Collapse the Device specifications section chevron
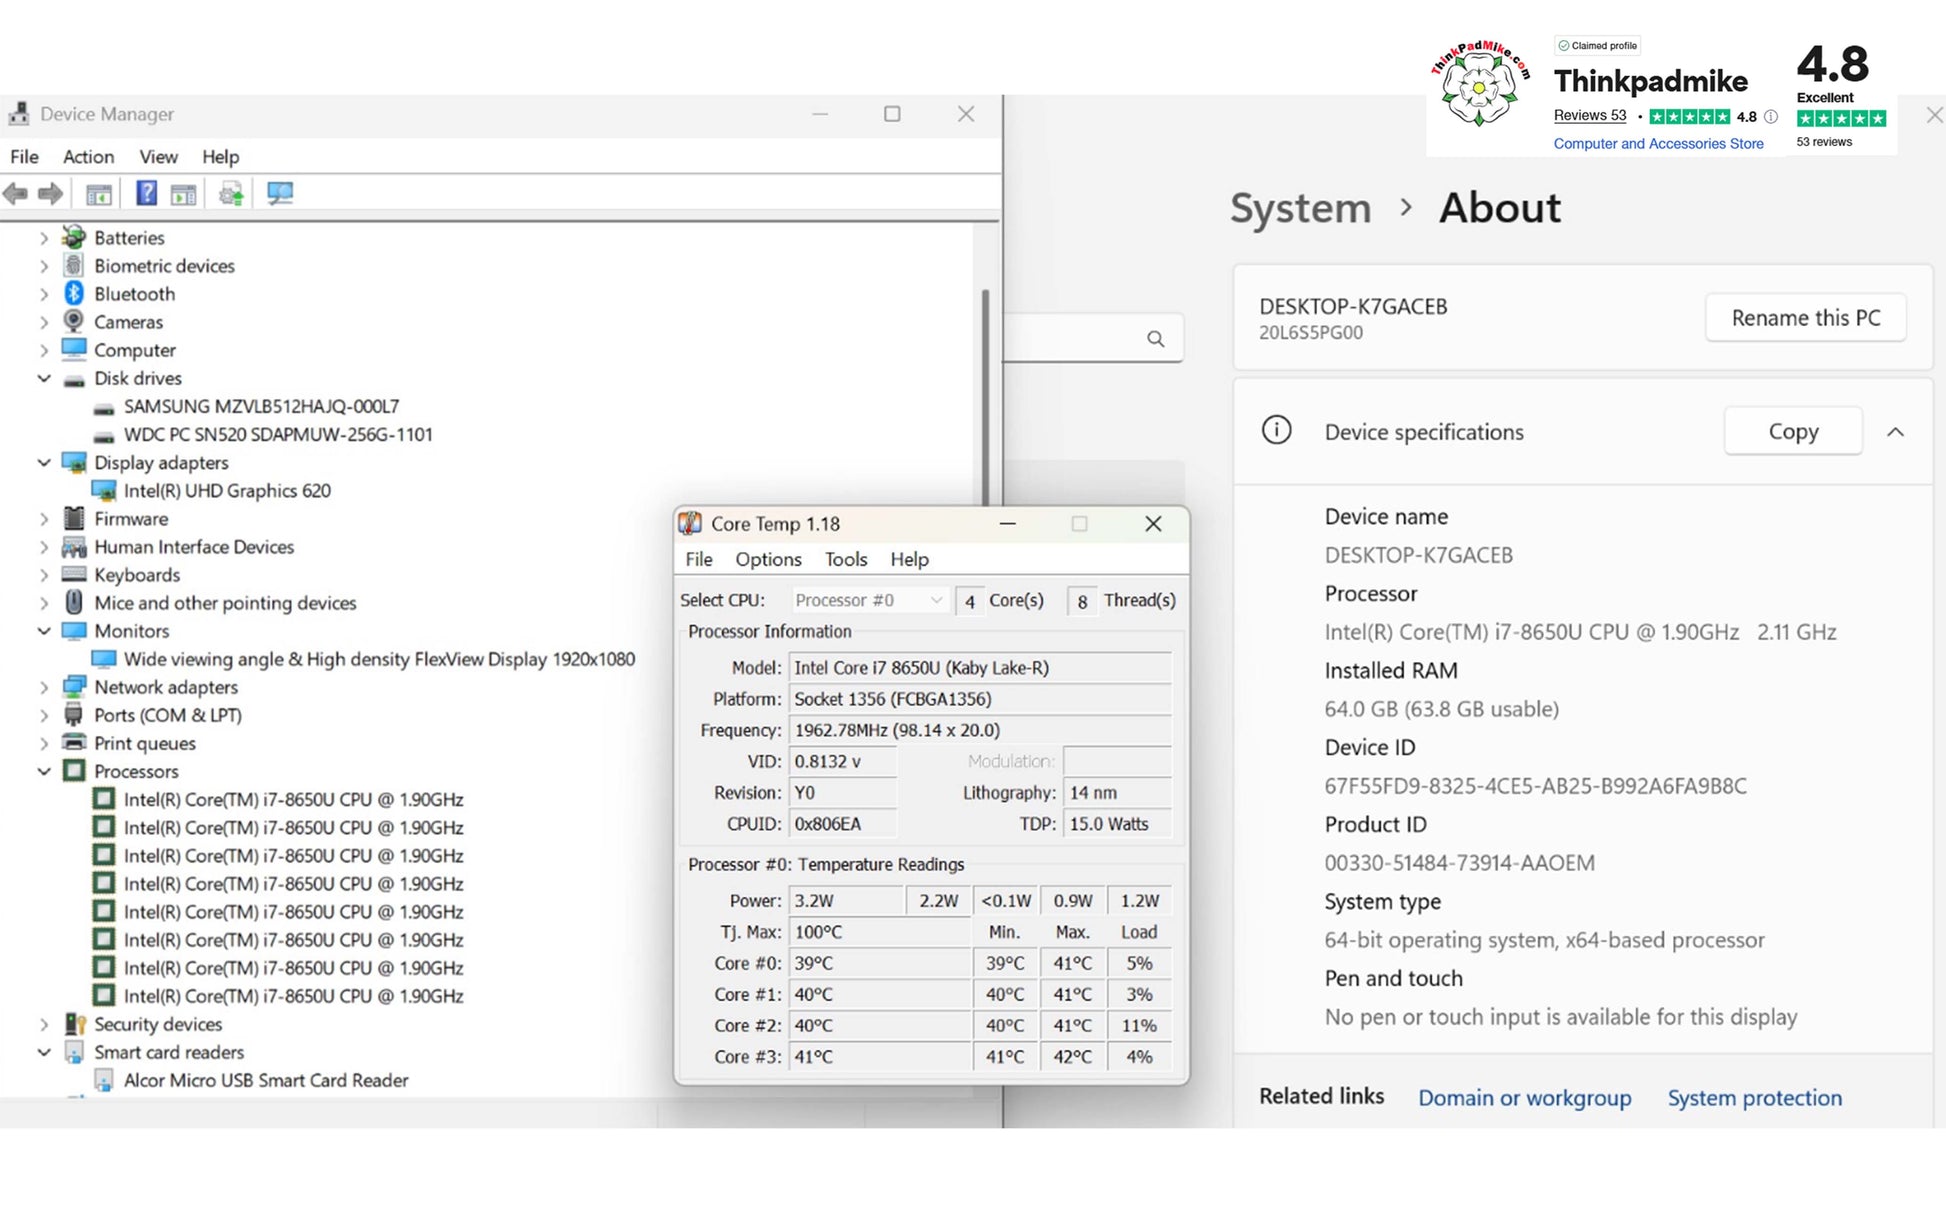Screen dimensions: 1946x1223 click(x=1895, y=432)
